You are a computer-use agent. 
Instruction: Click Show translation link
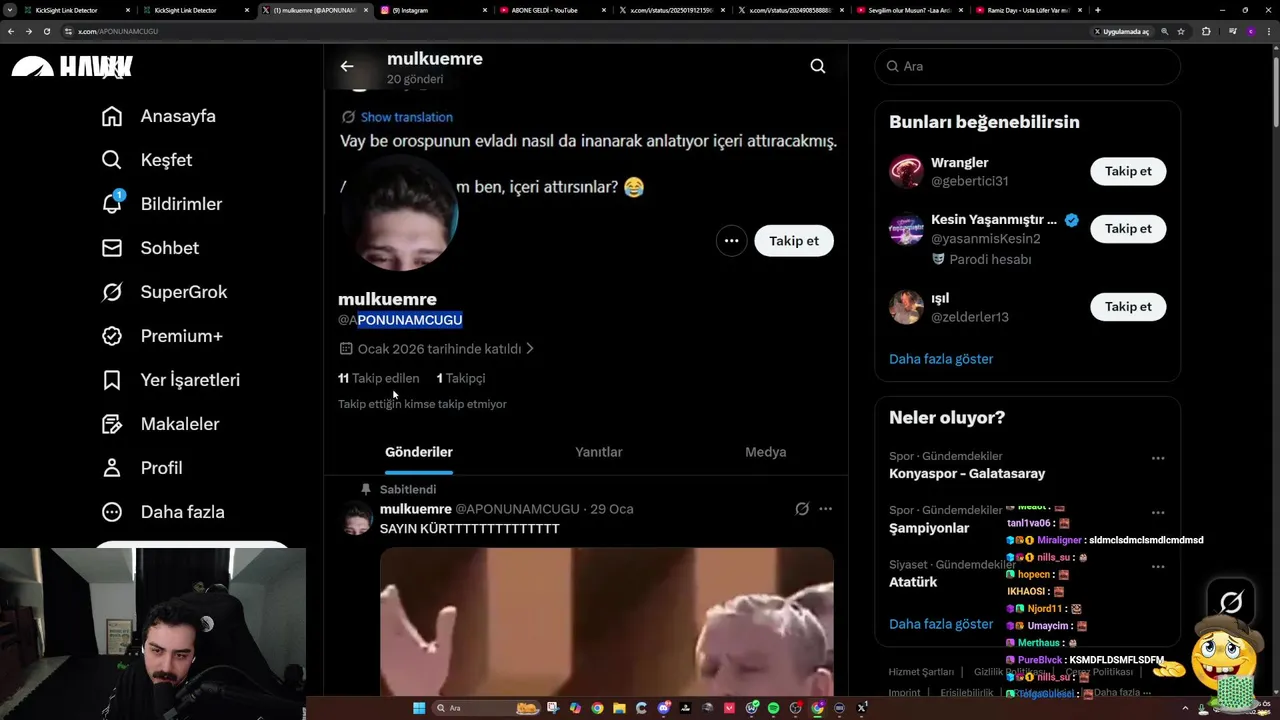pyautogui.click(x=406, y=117)
